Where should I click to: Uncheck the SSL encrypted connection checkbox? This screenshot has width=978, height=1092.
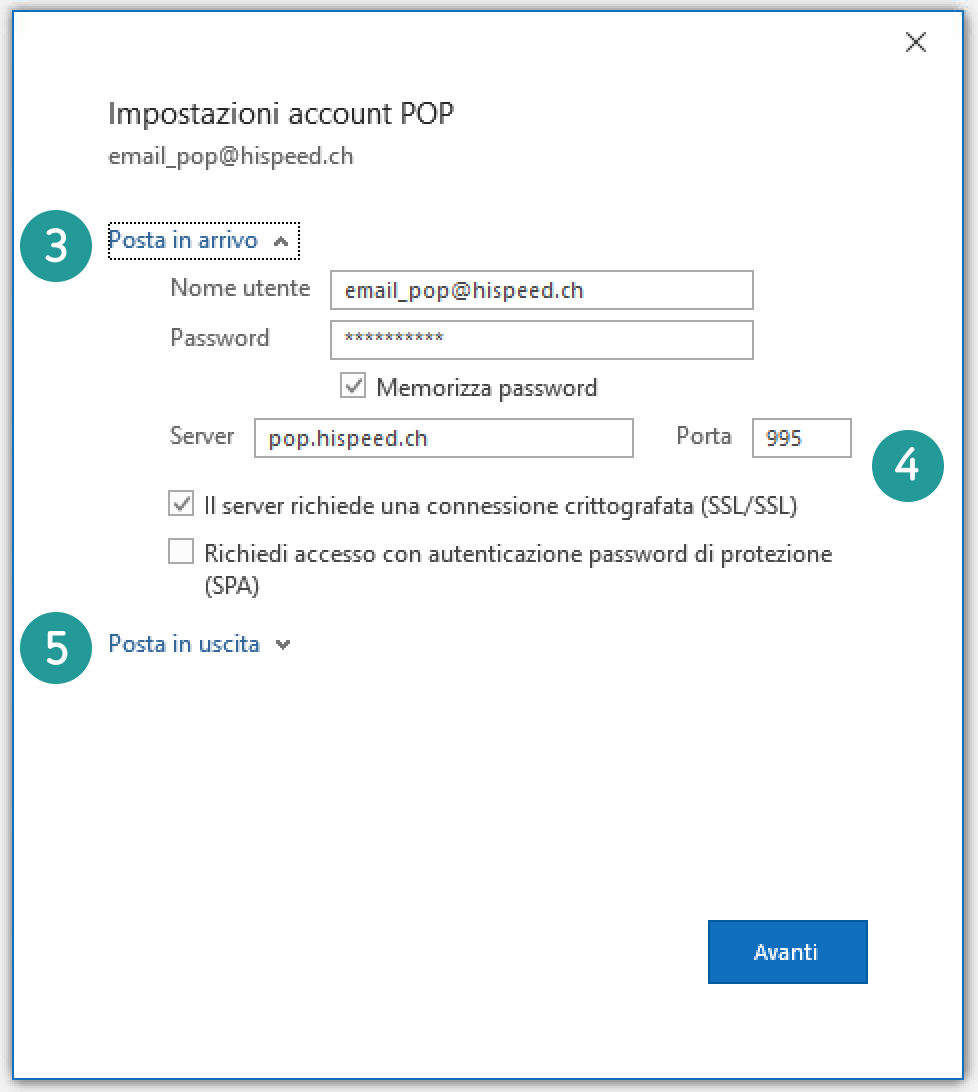181,504
